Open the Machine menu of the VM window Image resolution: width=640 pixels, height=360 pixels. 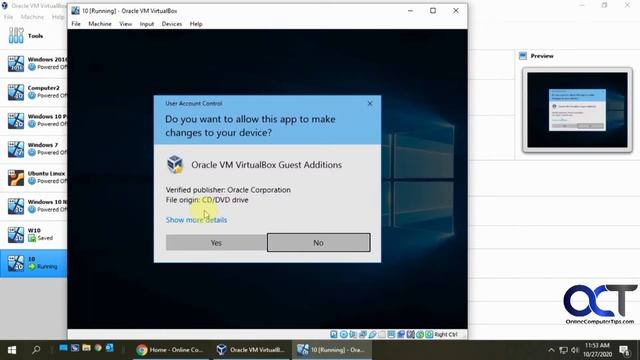tap(100, 24)
